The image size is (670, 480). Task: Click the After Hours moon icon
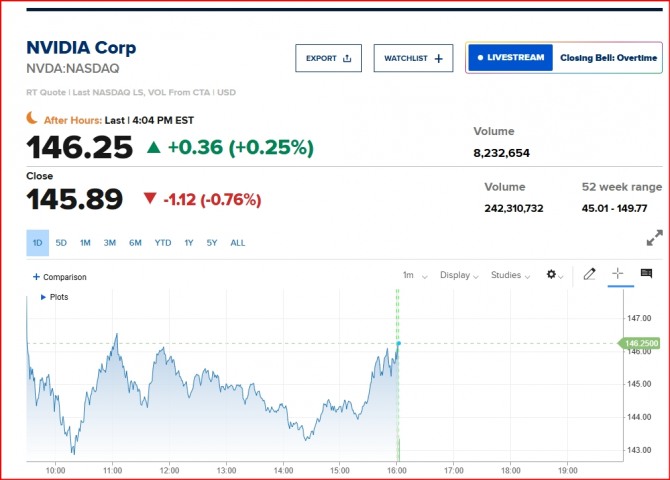33,118
